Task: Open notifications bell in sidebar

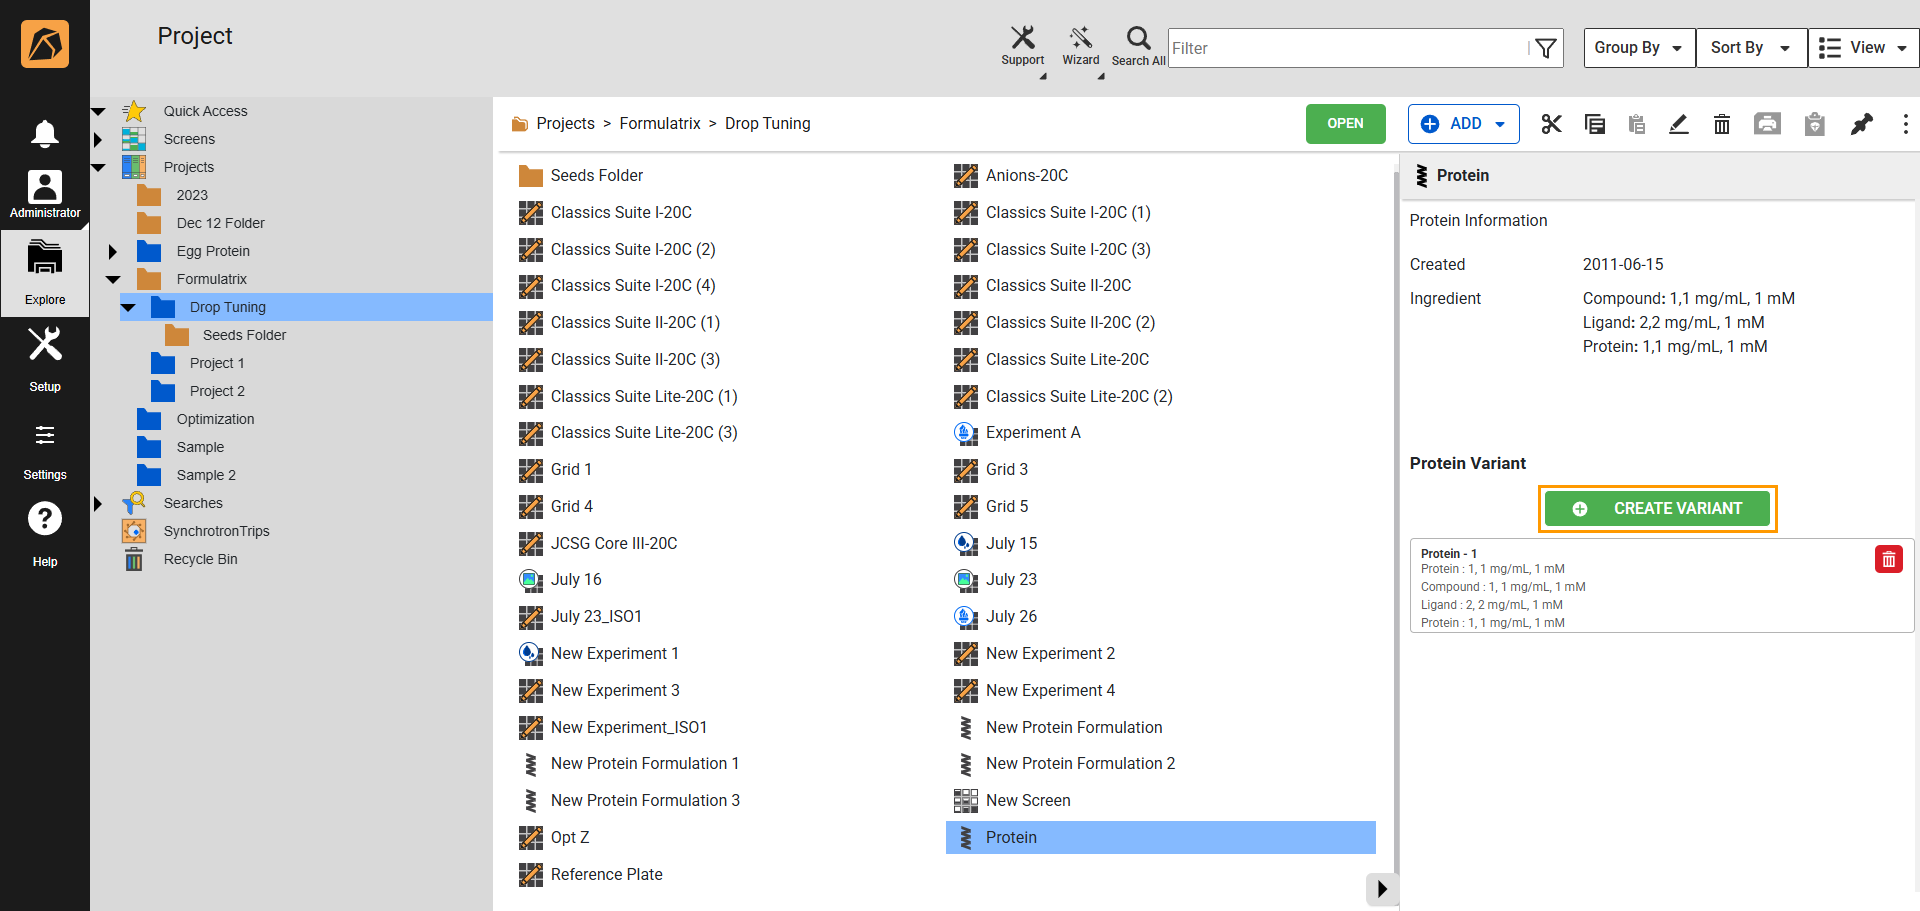Action: [45, 133]
